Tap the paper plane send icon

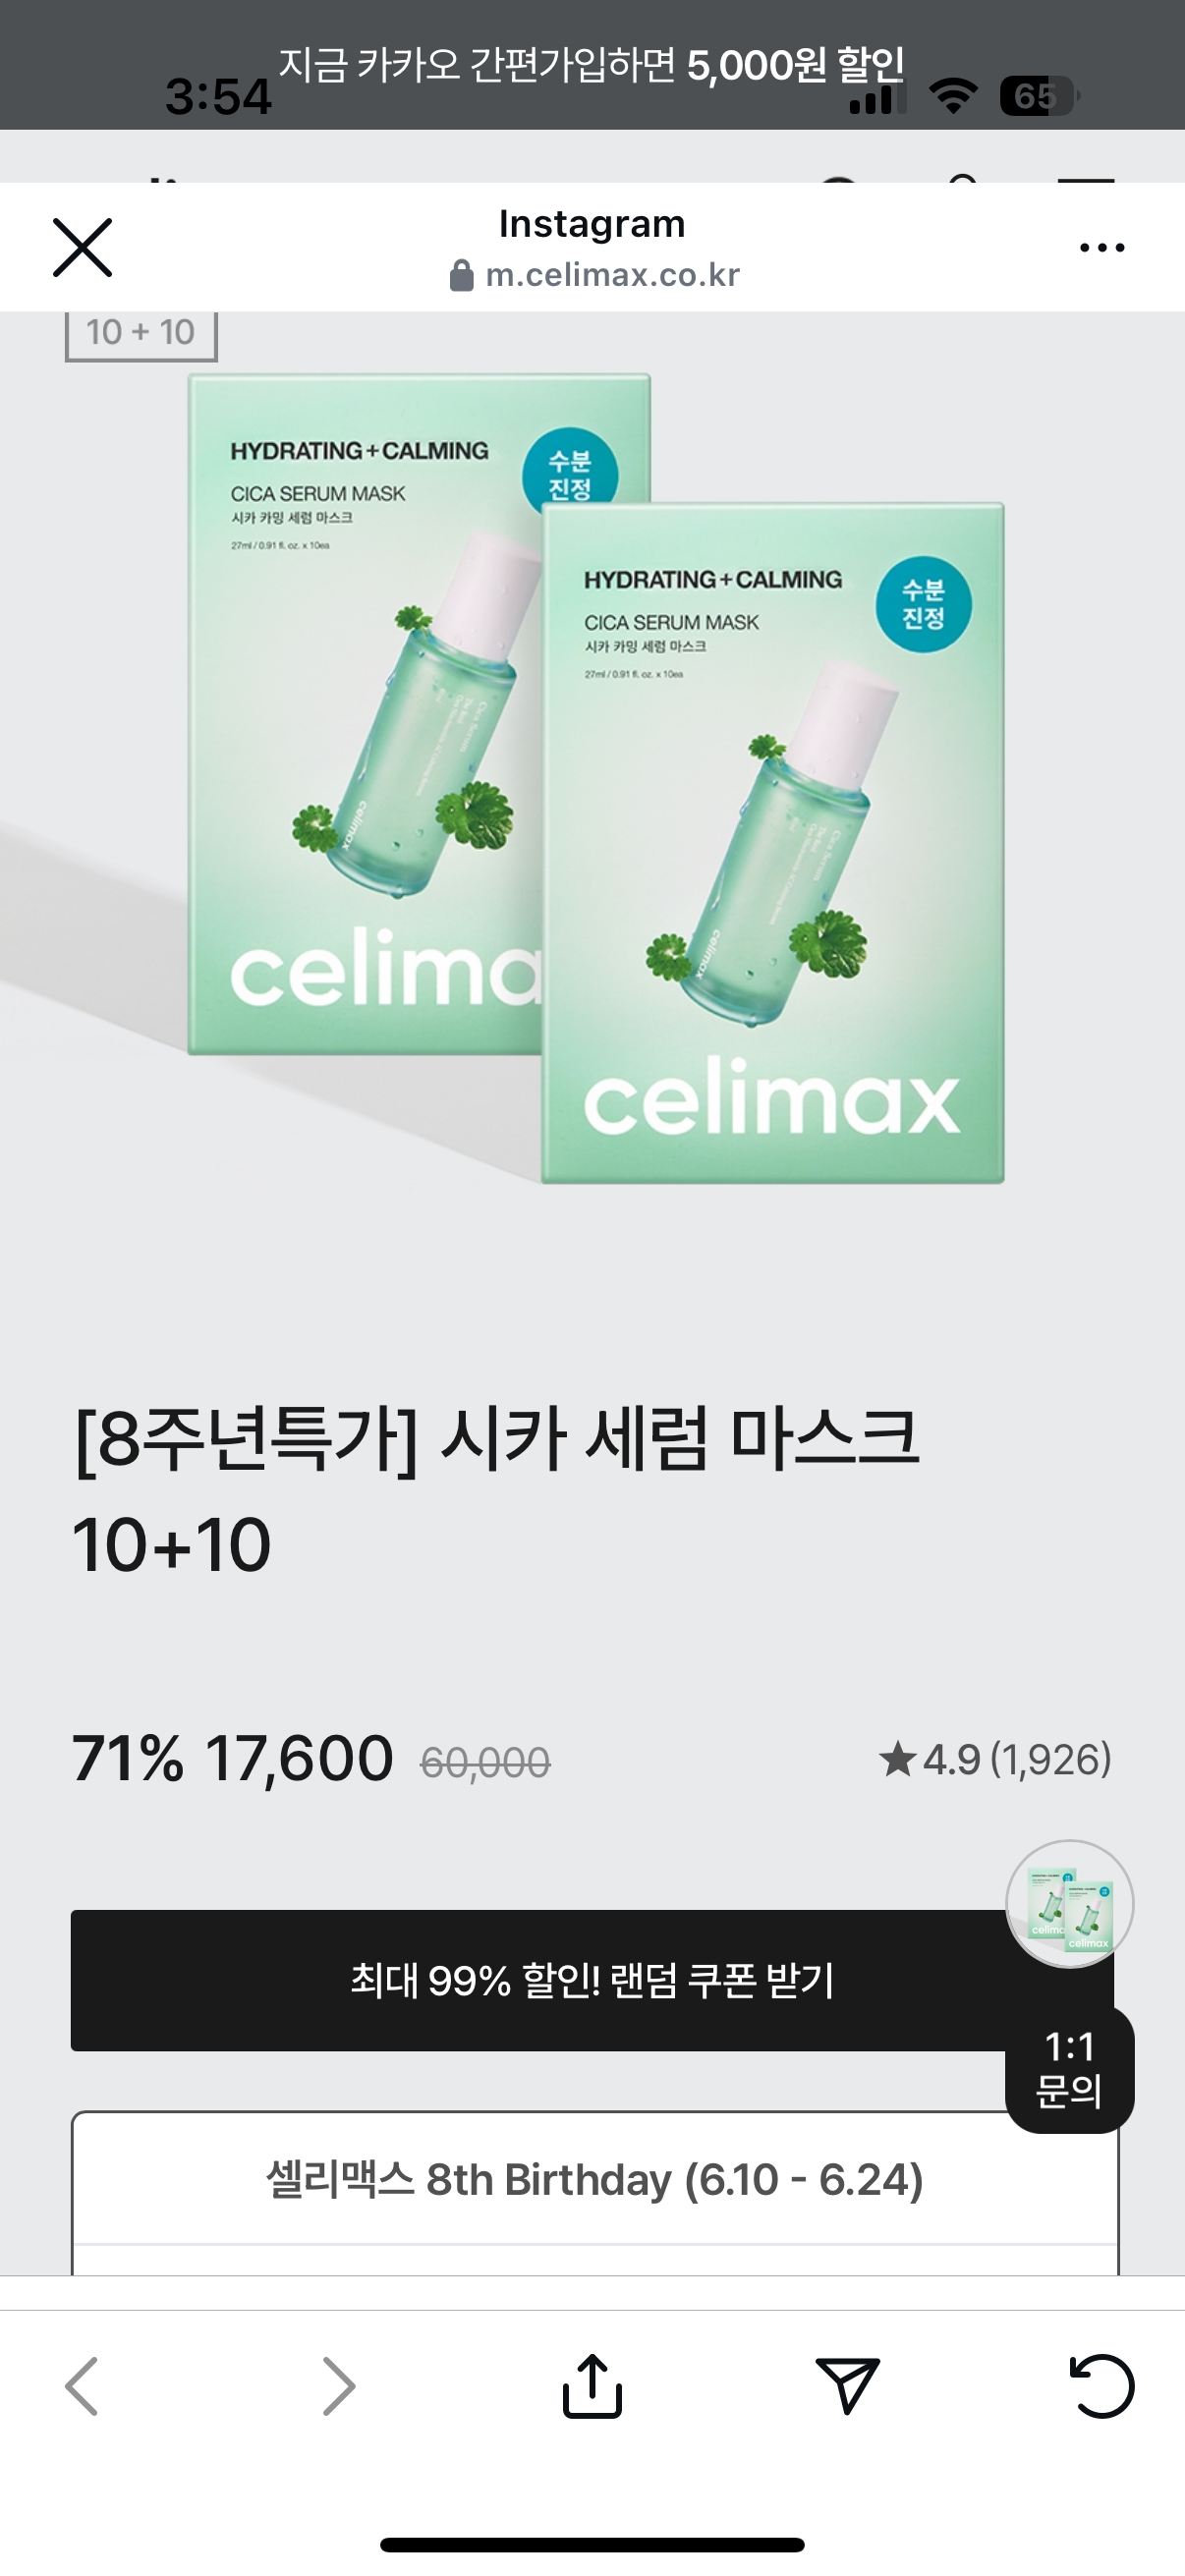847,2386
